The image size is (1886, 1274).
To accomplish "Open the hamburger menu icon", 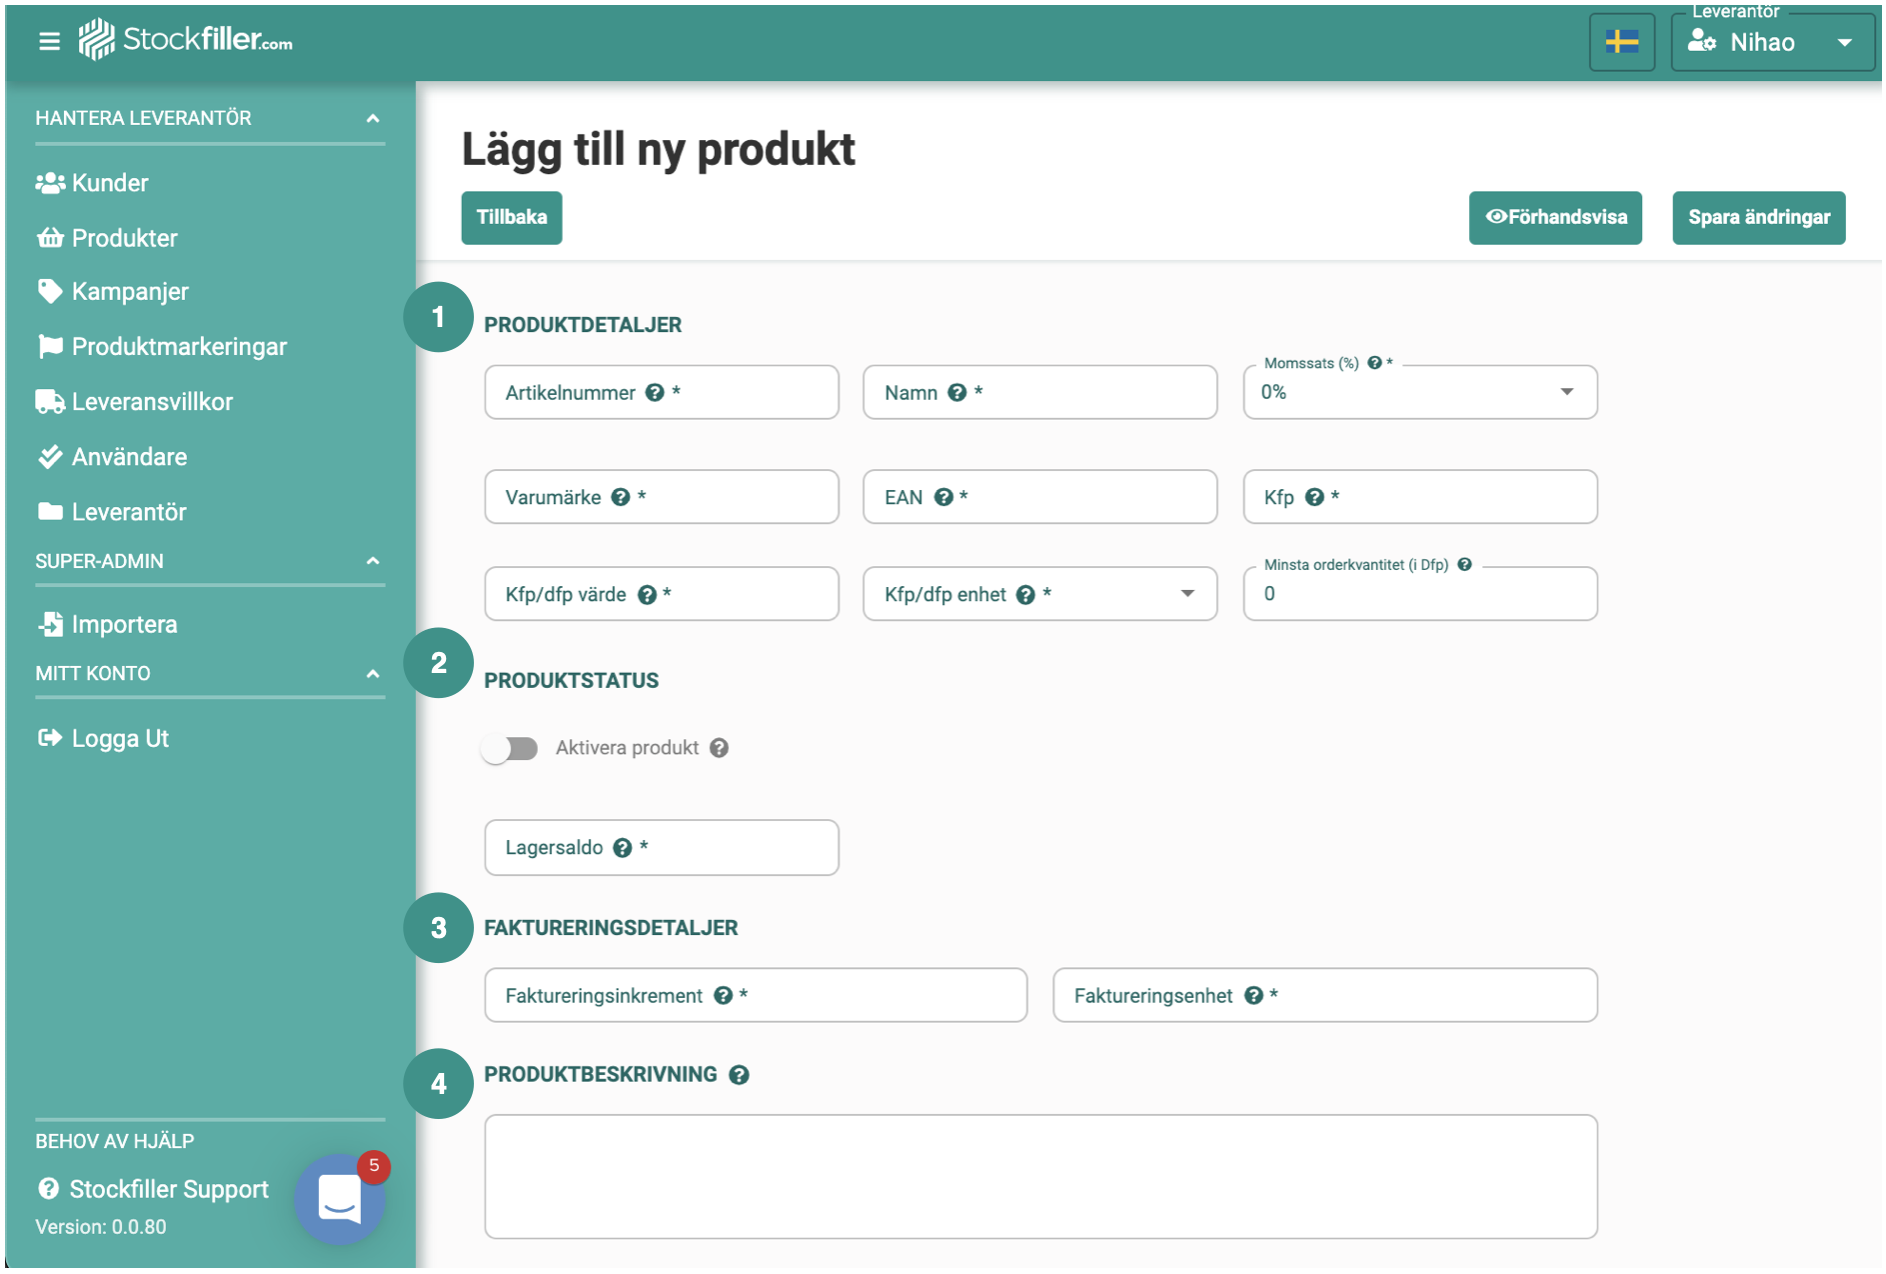I will [x=49, y=41].
